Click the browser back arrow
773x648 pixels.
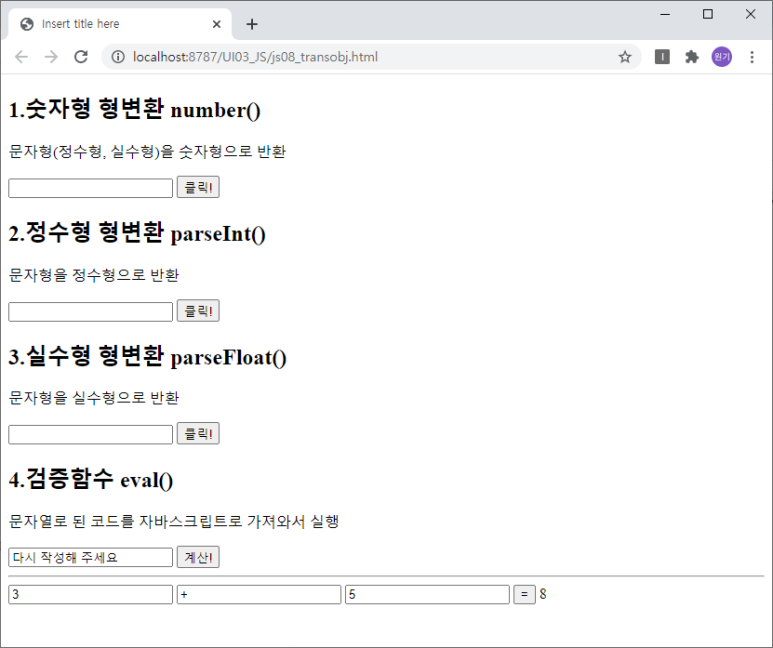(x=21, y=57)
